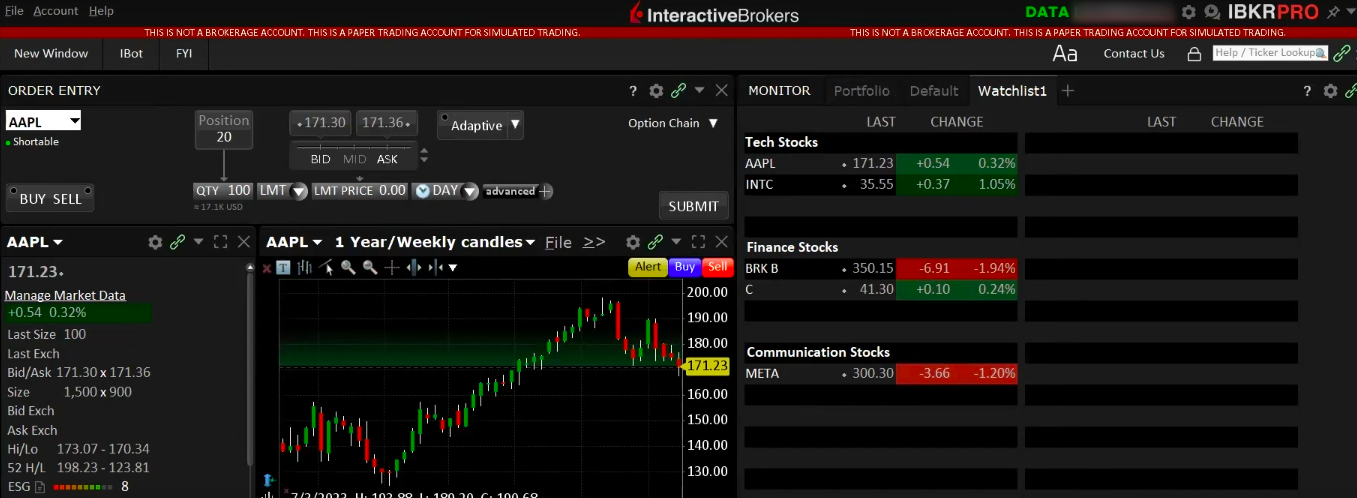Open DAY time-in-force dropdown

coord(470,191)
